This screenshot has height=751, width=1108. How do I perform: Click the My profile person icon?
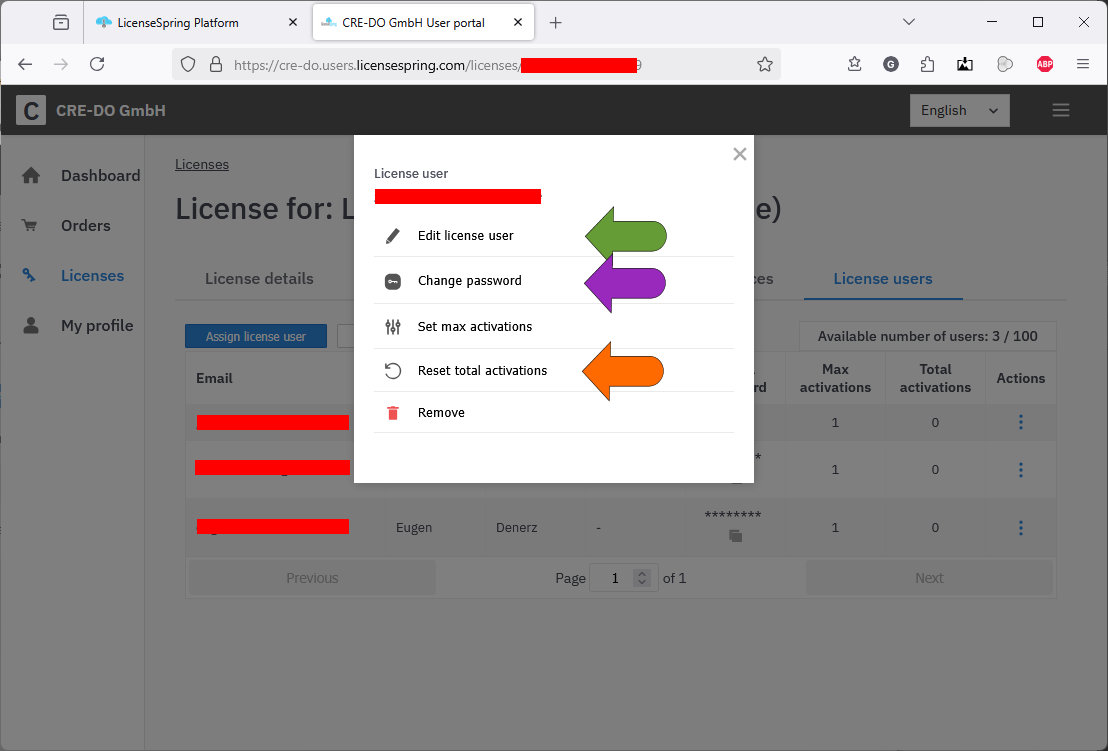point(31,325)
